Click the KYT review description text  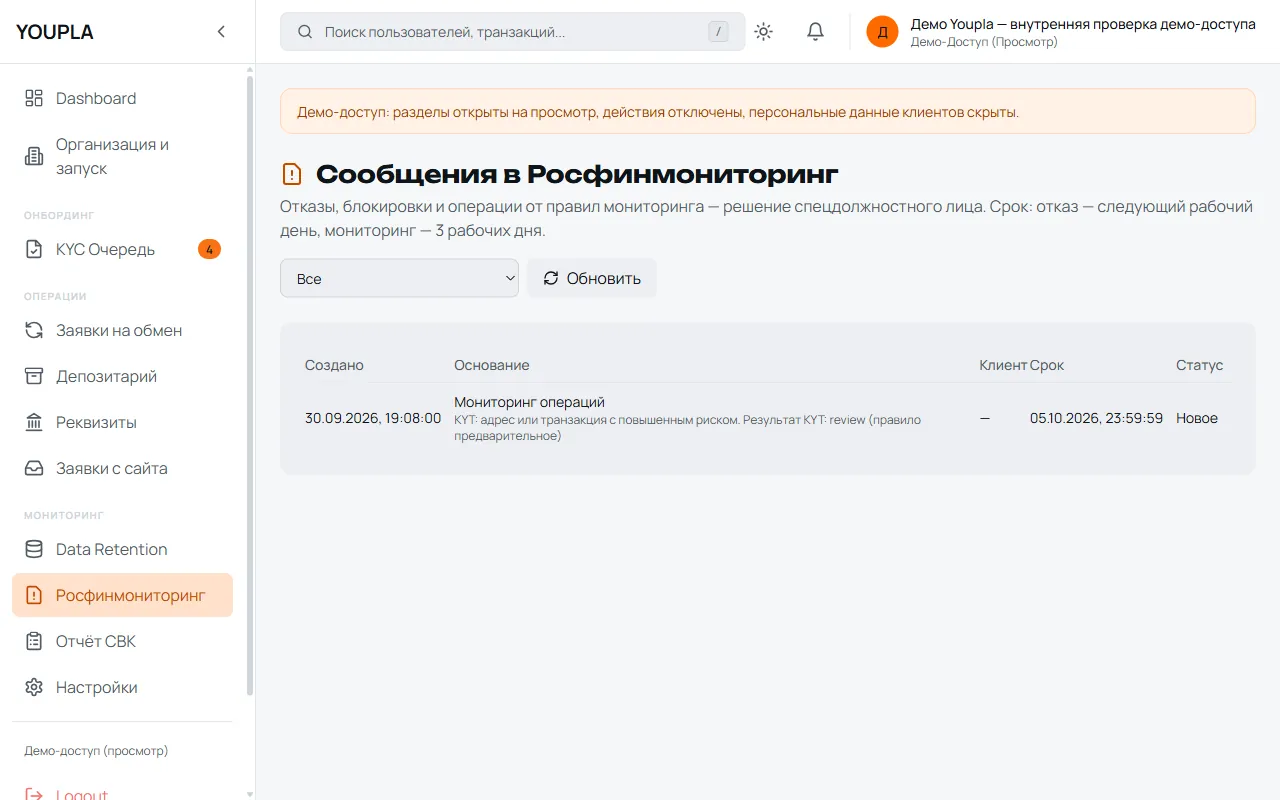coord(687,428)
